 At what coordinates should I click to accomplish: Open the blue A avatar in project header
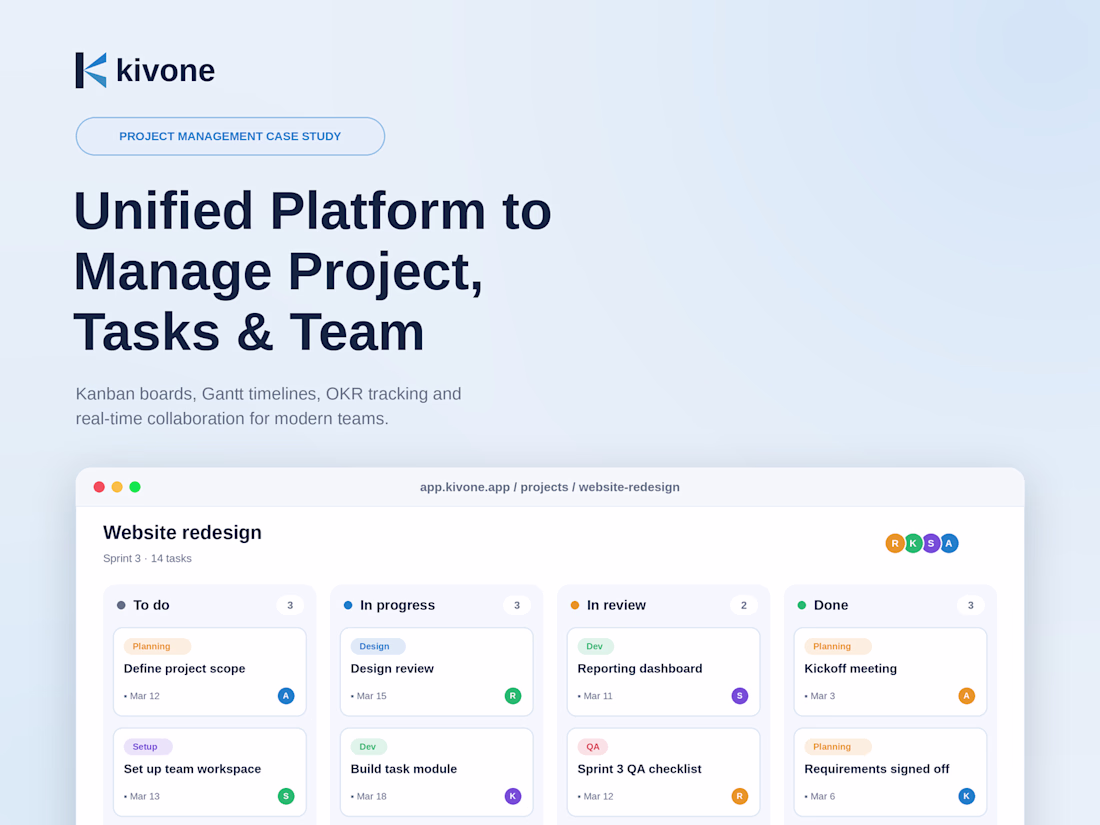(x=949, y=543)
